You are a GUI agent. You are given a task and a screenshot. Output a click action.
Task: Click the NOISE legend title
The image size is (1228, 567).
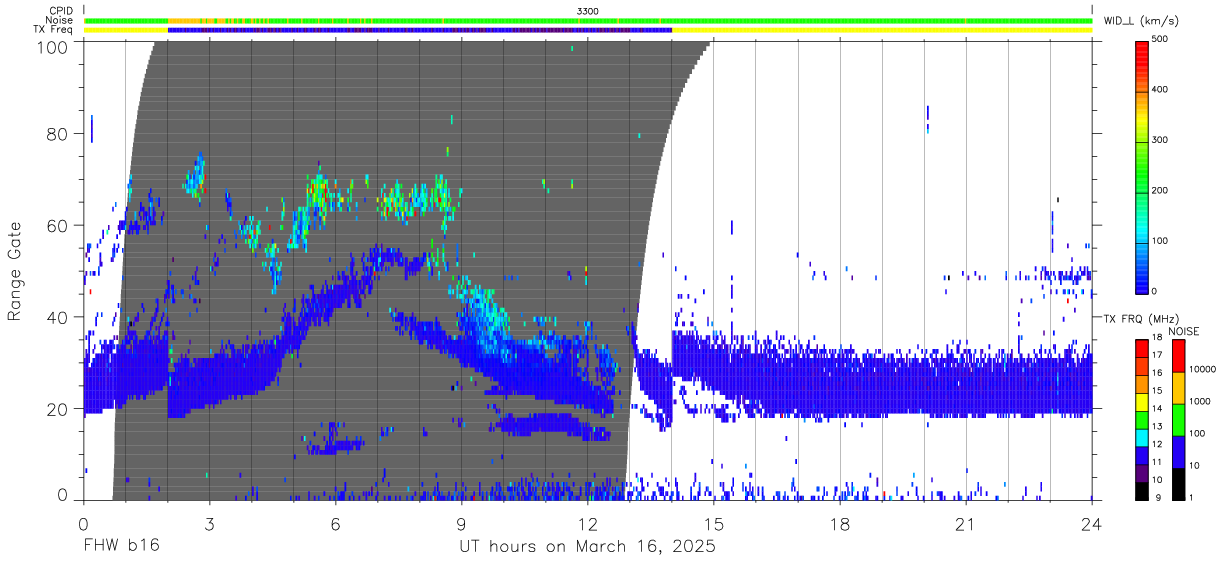pos(1185,330)
